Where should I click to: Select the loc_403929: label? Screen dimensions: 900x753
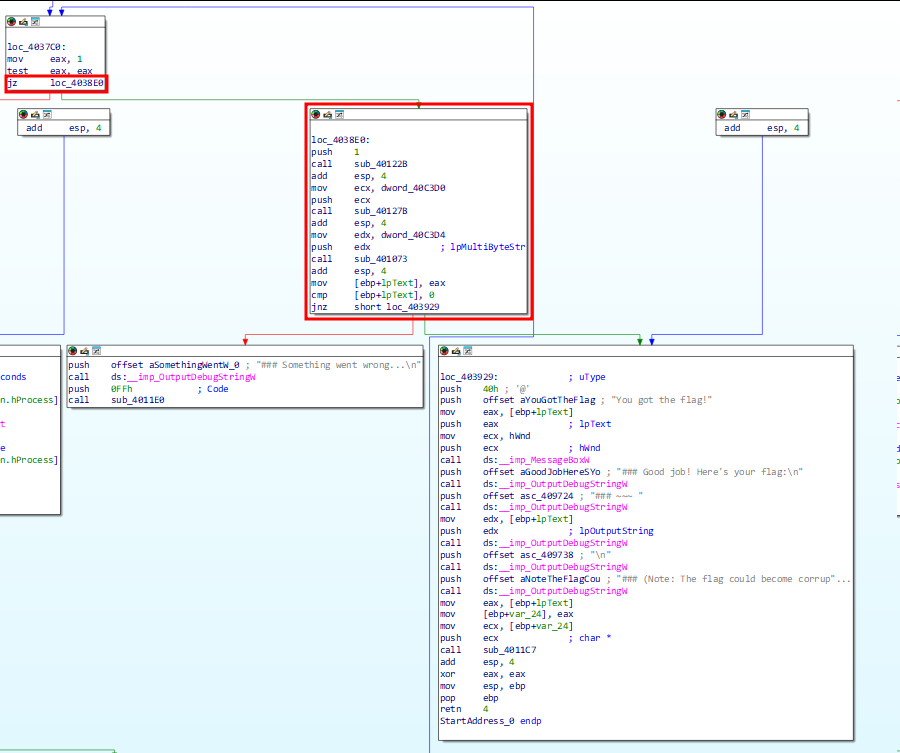[x=469, y=377]
